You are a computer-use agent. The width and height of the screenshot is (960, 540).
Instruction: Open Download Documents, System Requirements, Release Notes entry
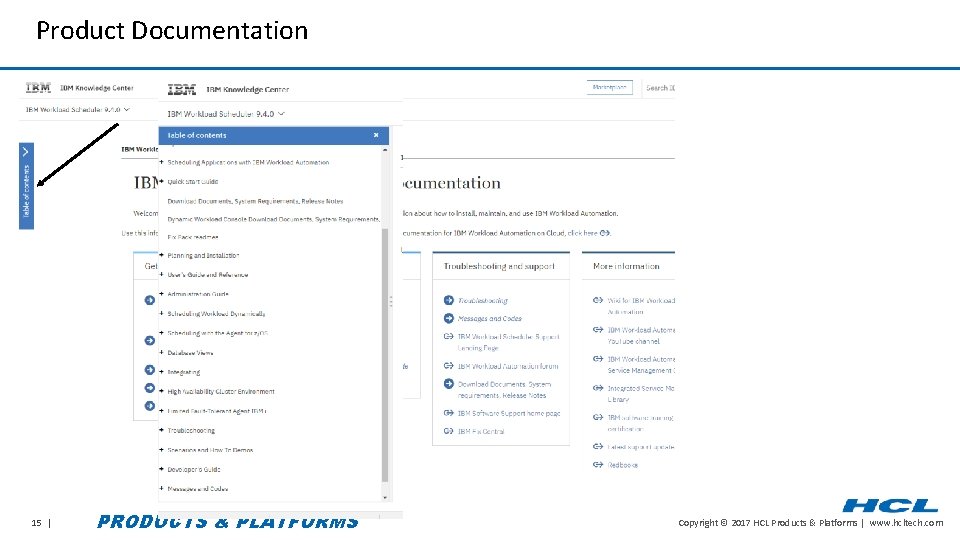click(255, 201)
